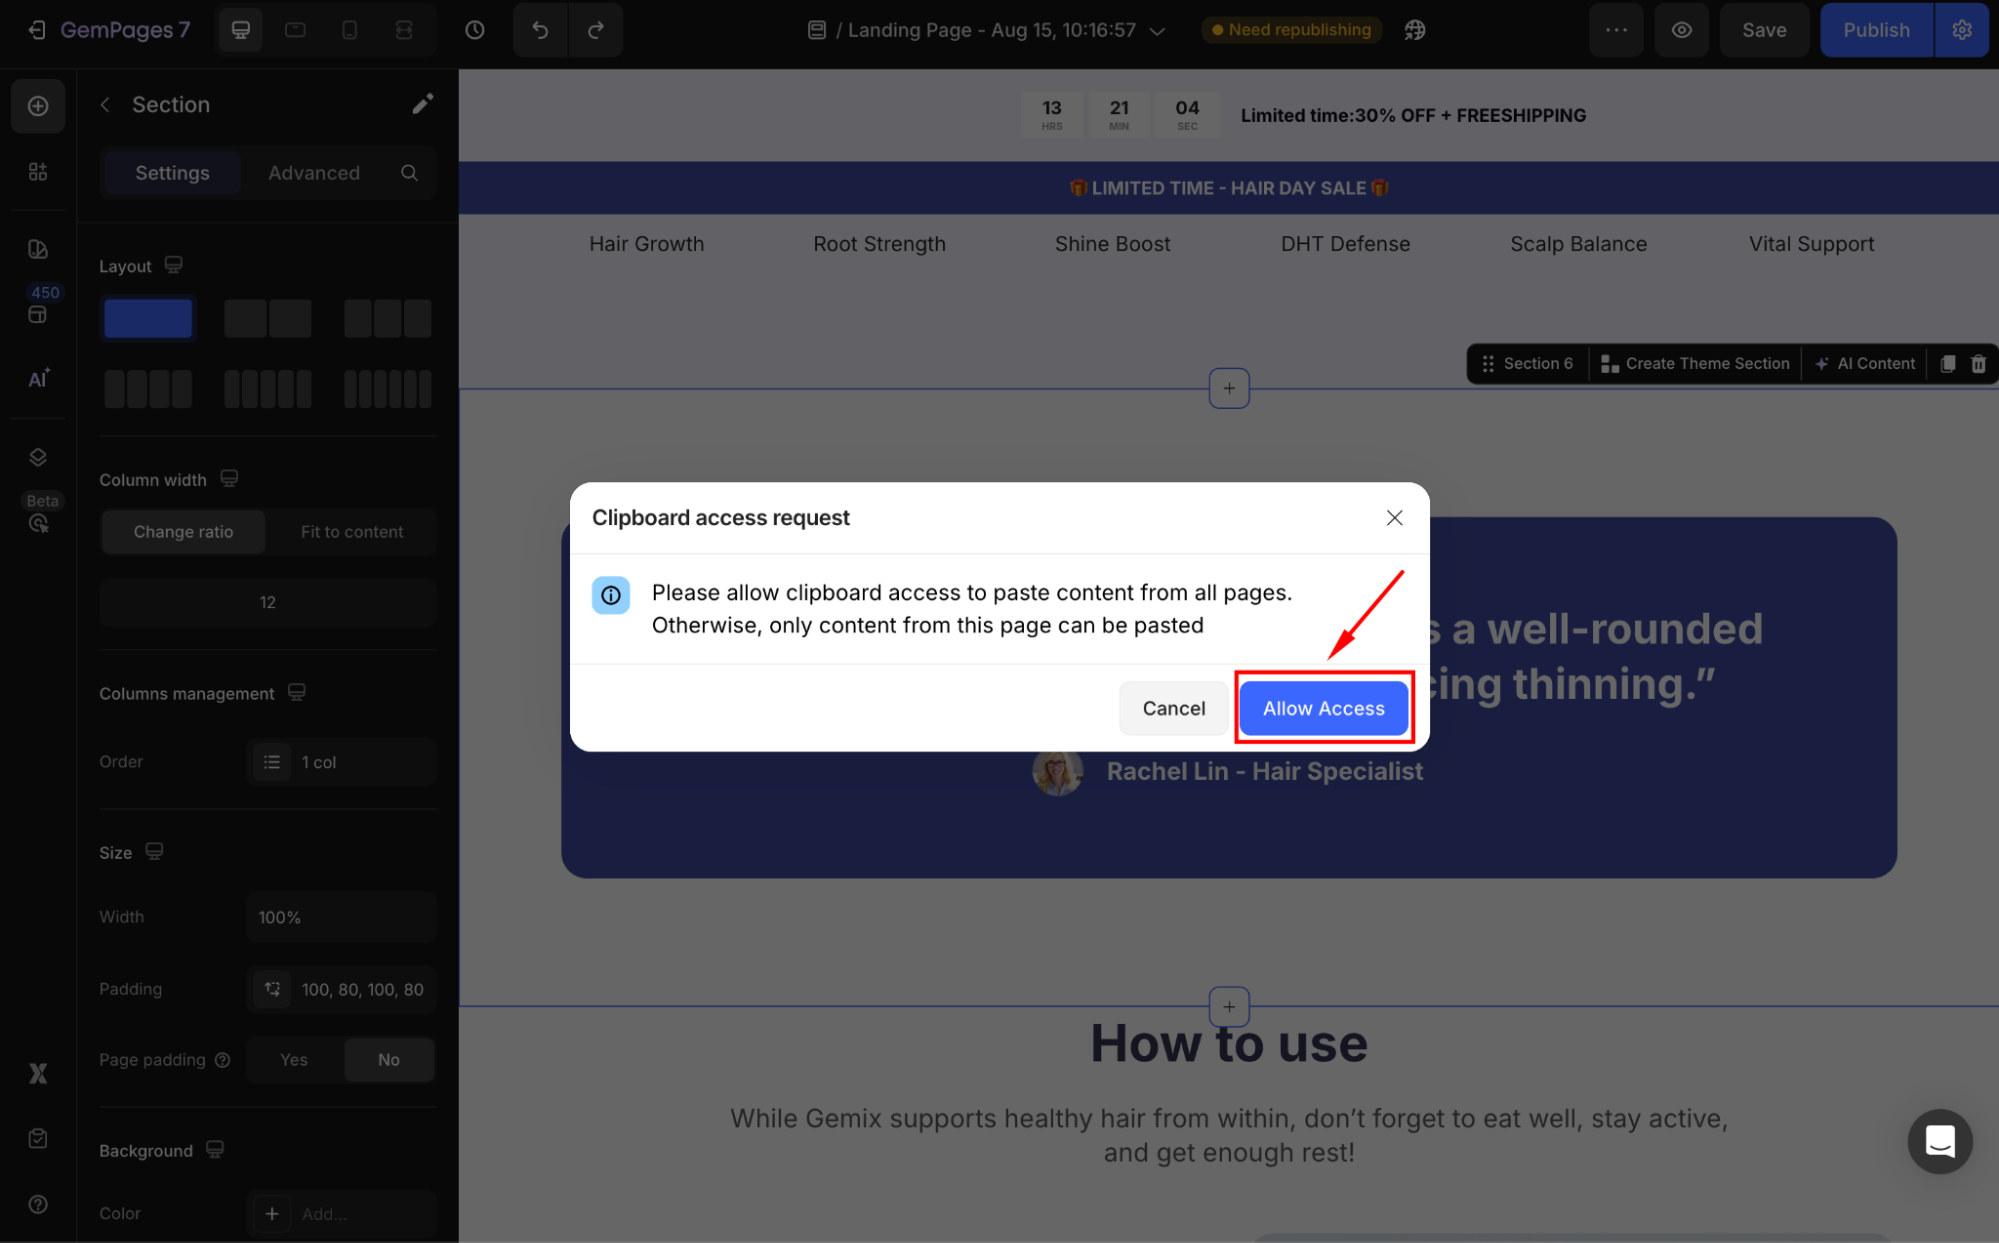Select Yes for Page padding

tap(294, 1060)
